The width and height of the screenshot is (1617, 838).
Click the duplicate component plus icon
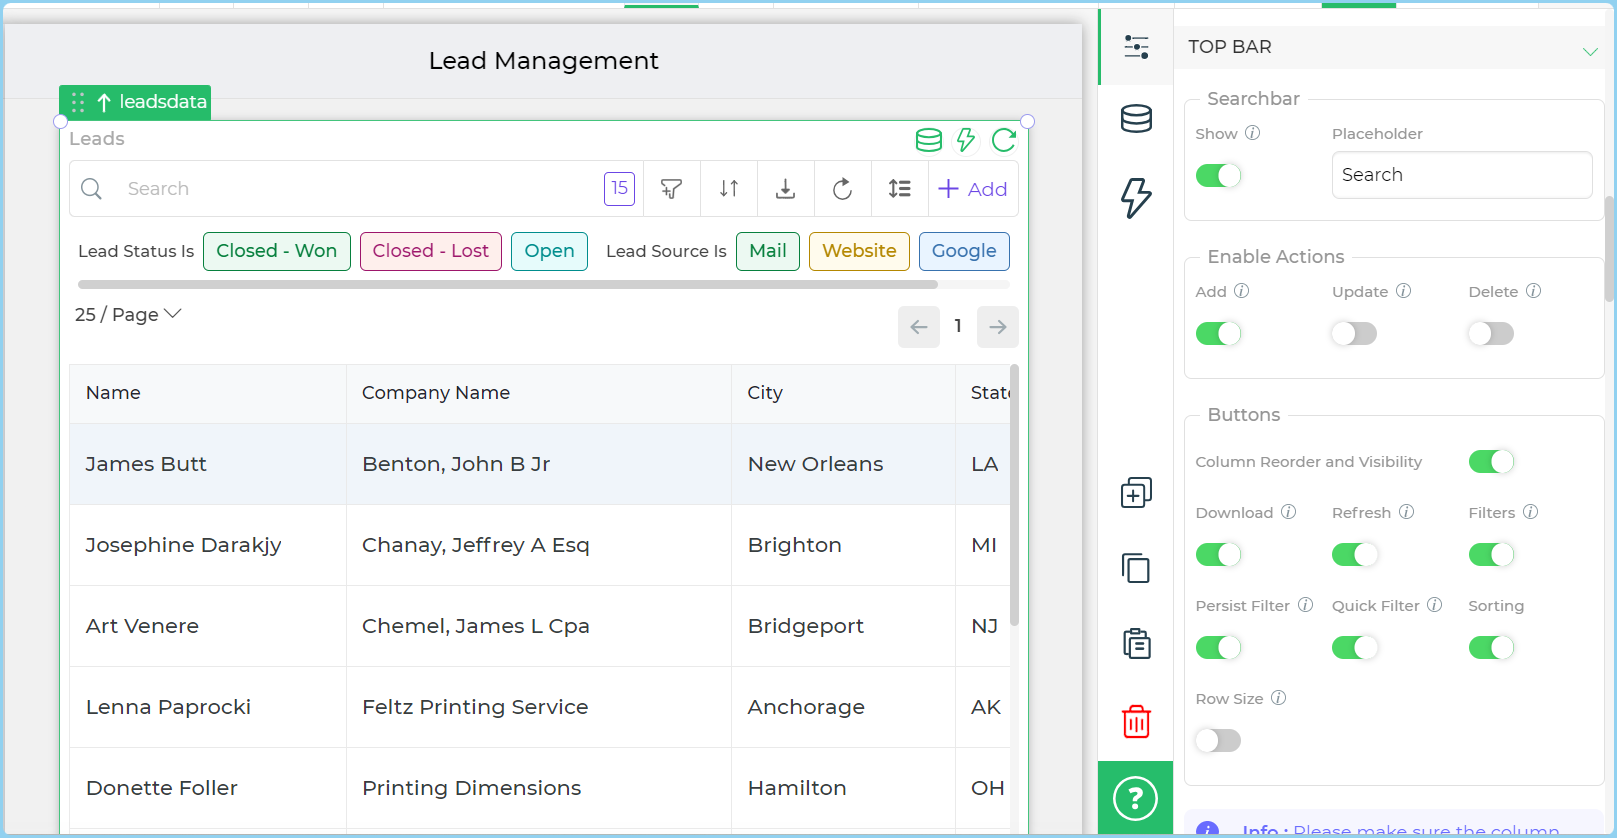click(1136, 492)
